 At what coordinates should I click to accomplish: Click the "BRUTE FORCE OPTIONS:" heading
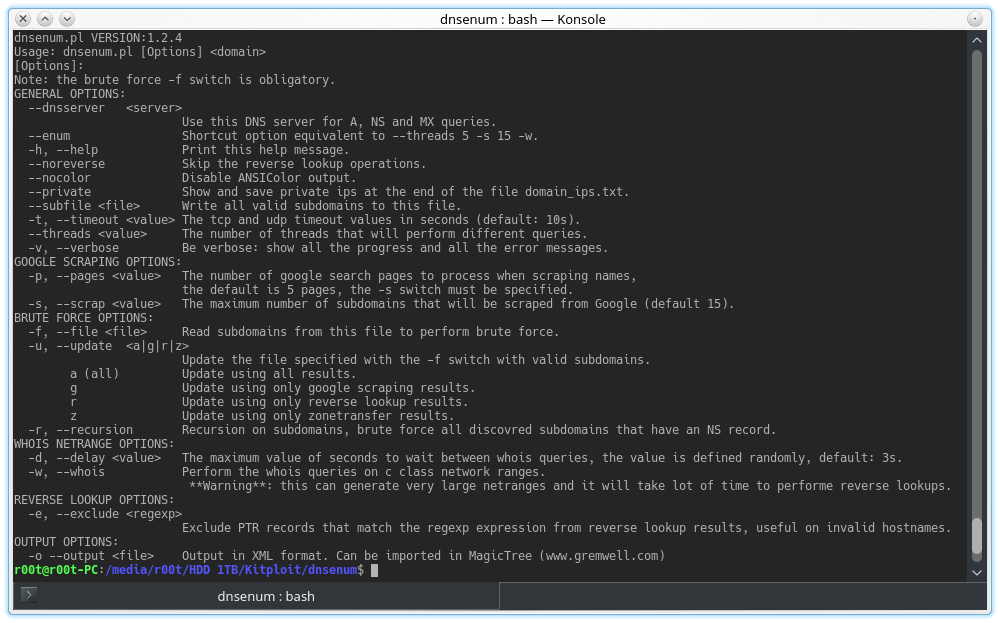pyautogui.click(x=84, y=318)
